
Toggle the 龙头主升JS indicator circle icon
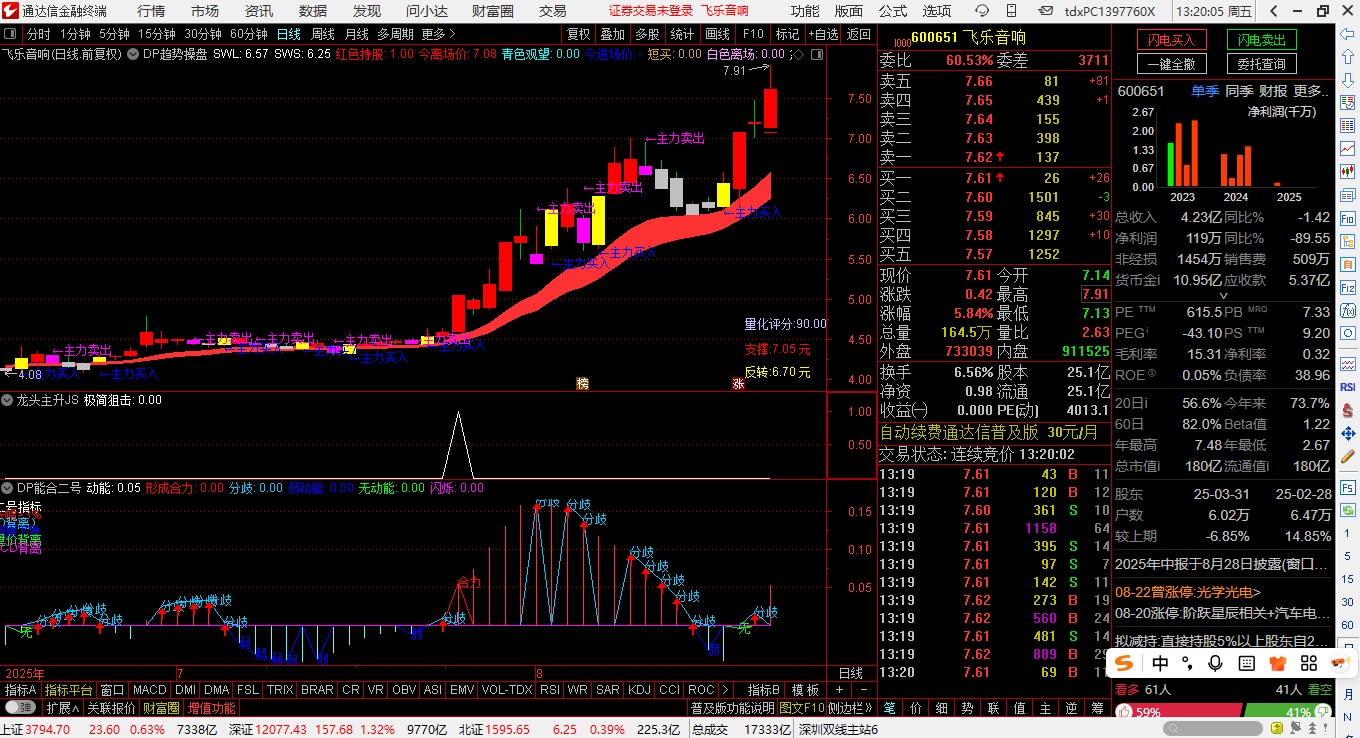click(x=8, y=400)
